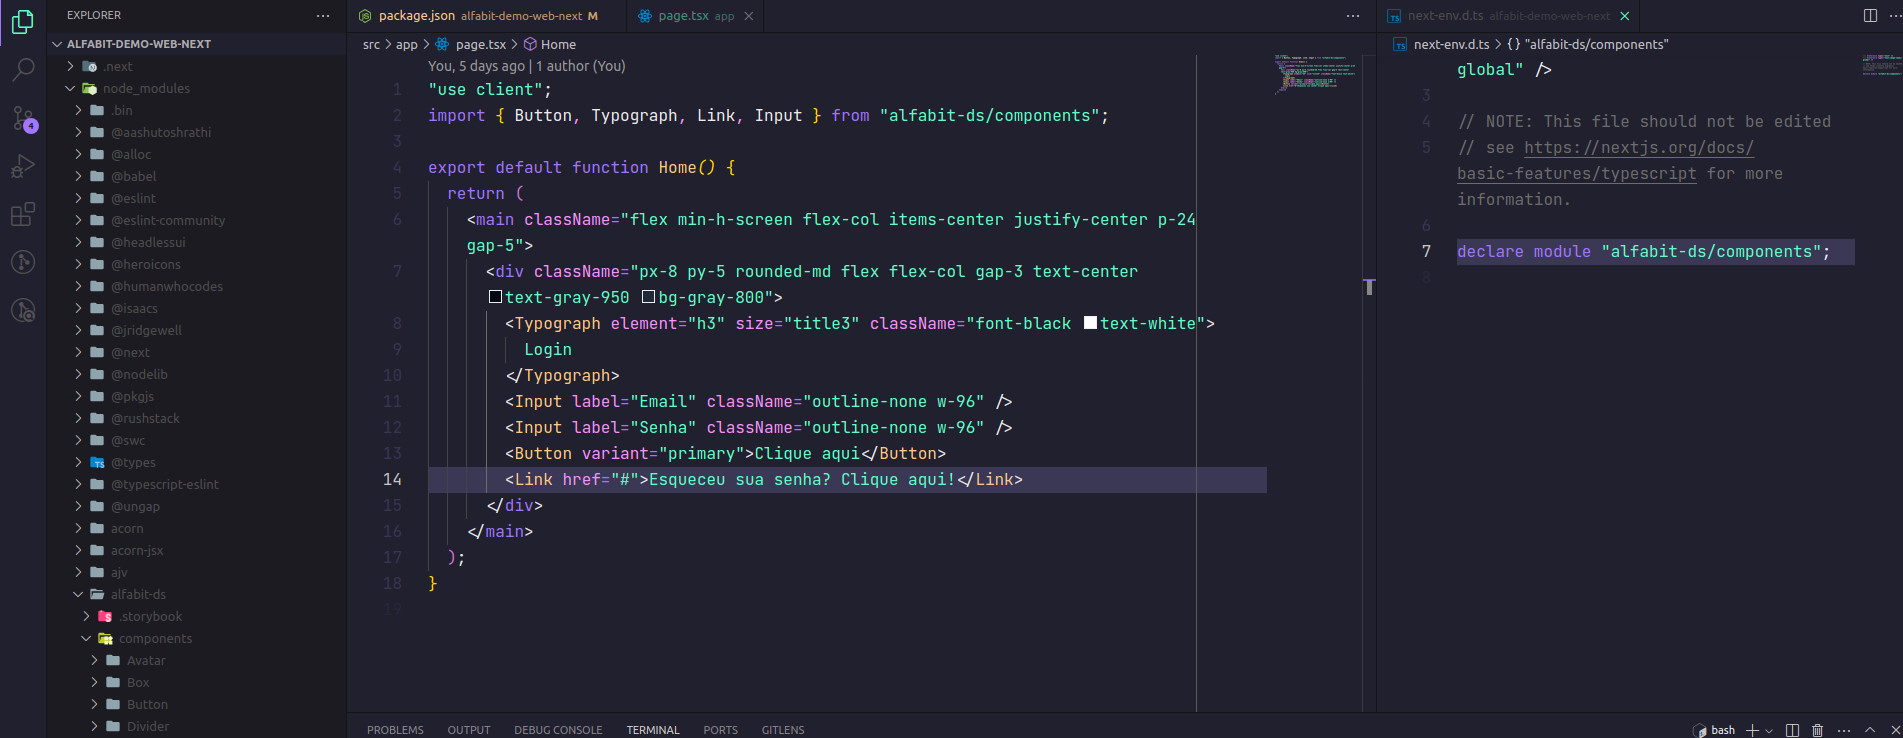1903x738 pixels.
Task: Click the 'src' breadcrumb segment
Action: click(371, 45)
